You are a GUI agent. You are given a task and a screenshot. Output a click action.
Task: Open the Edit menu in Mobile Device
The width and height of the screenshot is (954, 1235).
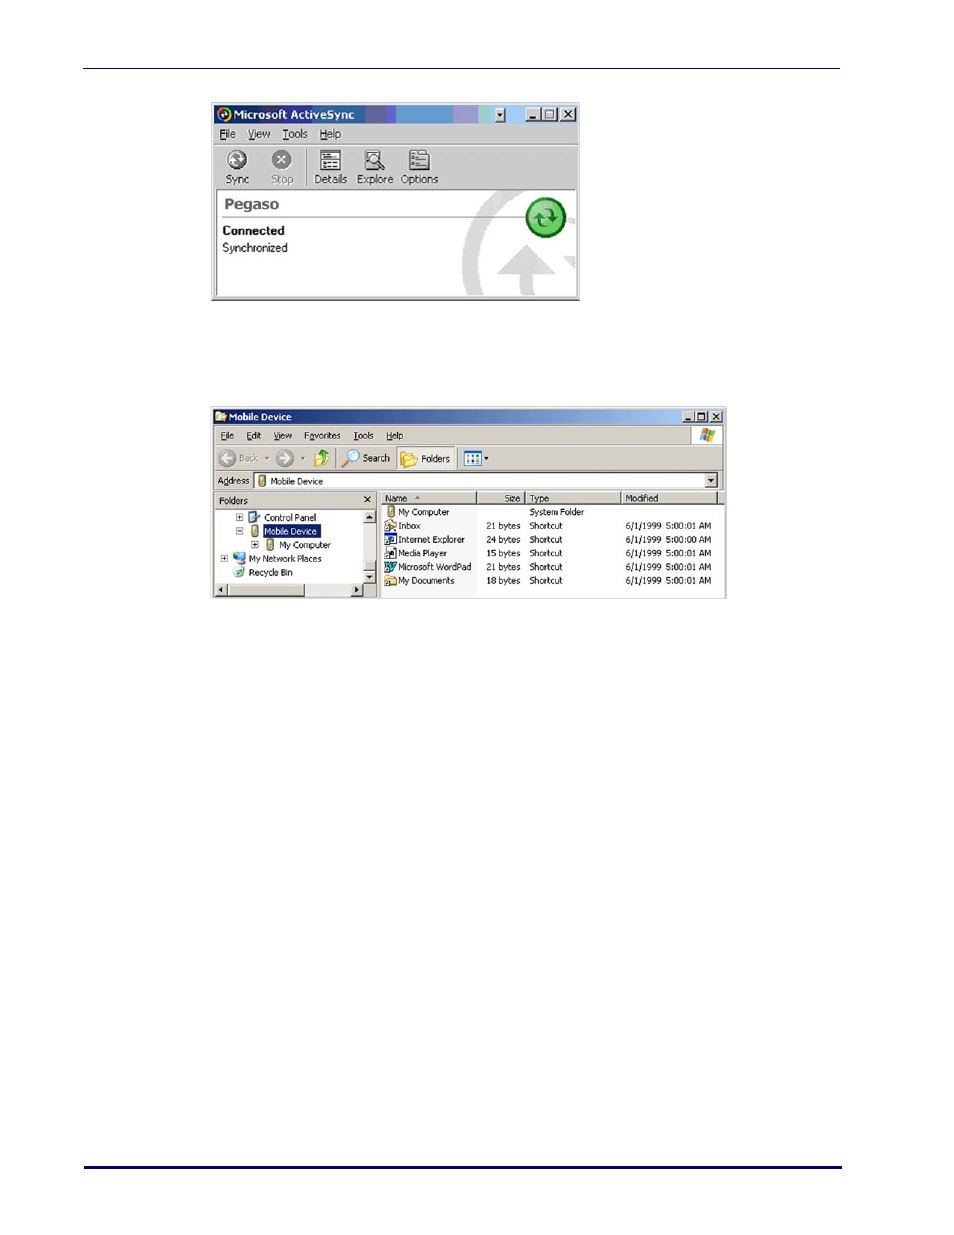coord(254,436)
